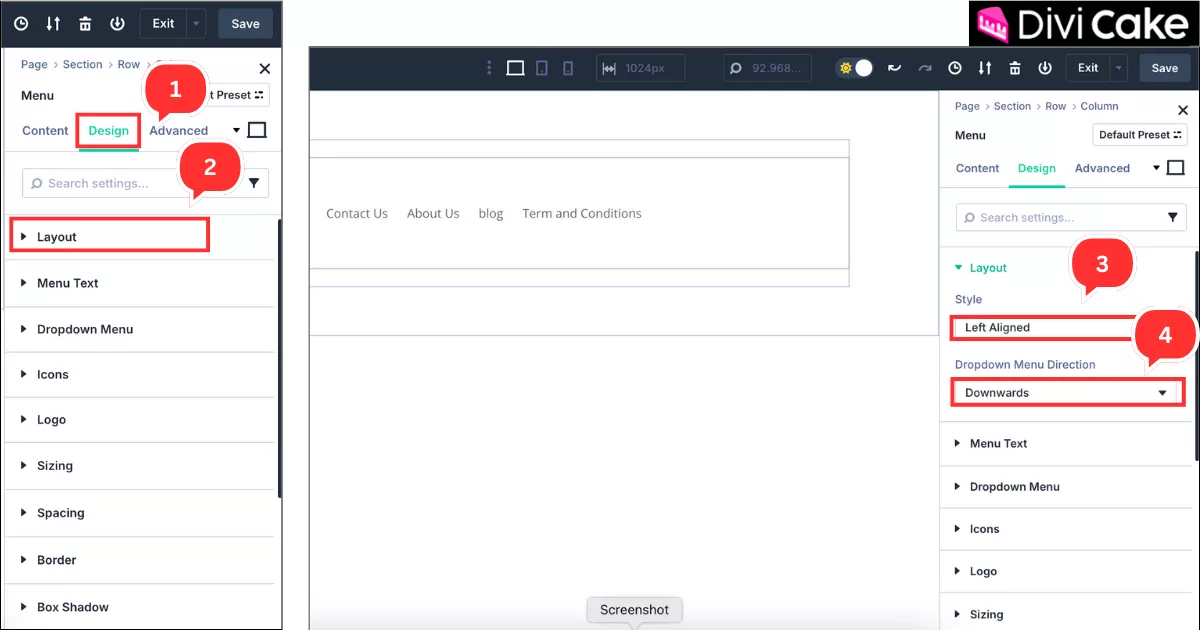The height and width of the screenshot is (630, 1200).
Task: Click redo icon in builder bar
Action: pos(925,68)
